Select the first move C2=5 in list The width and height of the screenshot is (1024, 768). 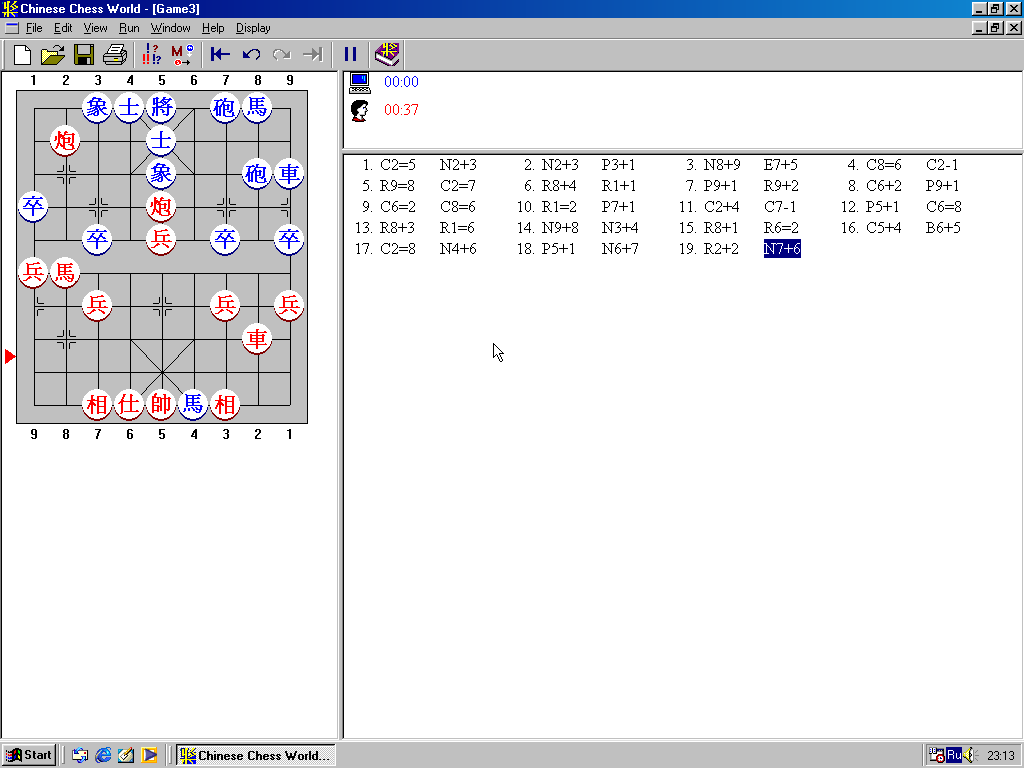(397, 165)
